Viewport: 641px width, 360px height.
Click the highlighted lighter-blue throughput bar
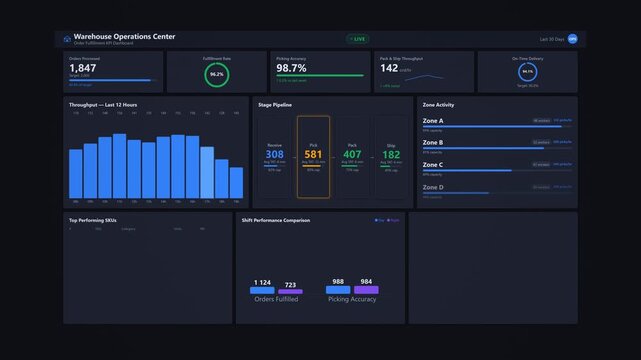point(207,172)
